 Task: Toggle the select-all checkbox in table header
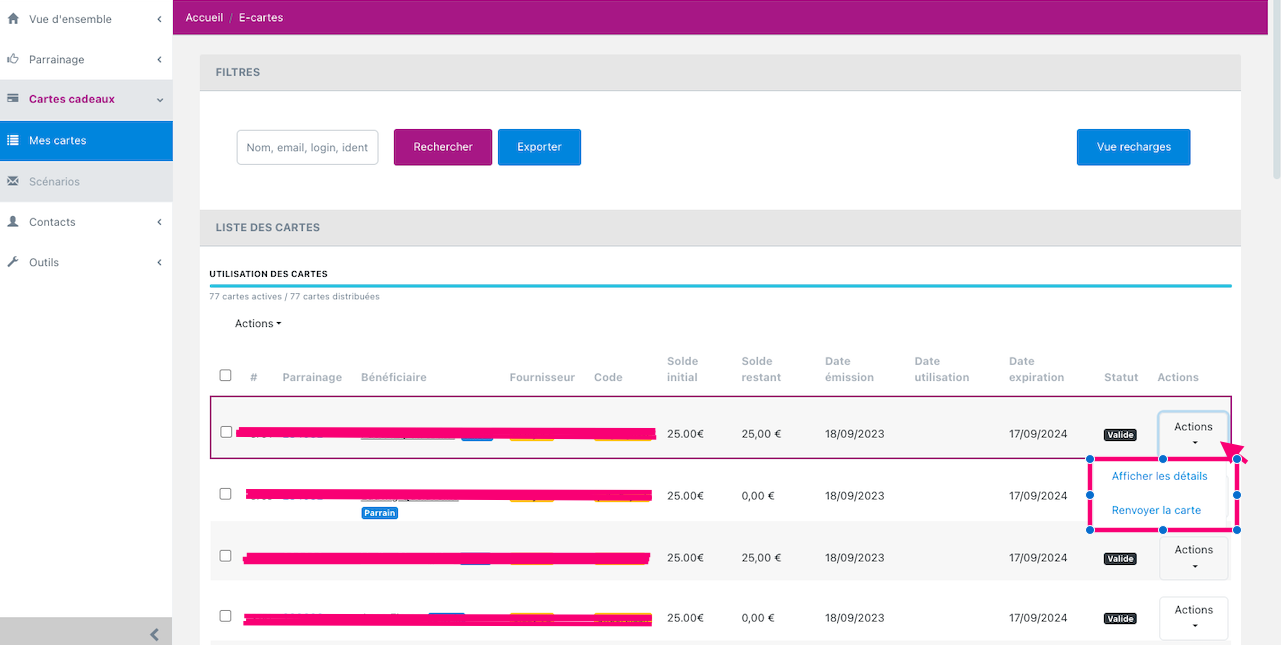click(225, 376)
